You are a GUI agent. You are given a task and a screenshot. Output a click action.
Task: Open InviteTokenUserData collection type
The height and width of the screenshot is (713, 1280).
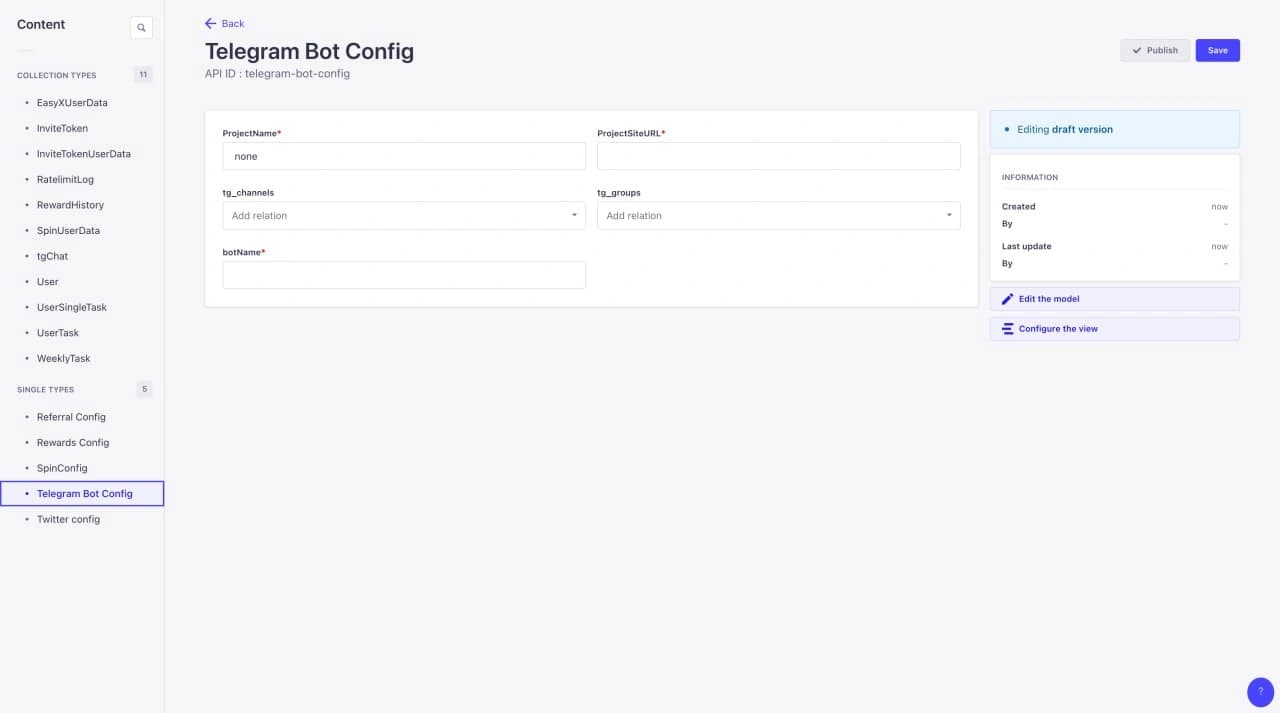[83, 154]
